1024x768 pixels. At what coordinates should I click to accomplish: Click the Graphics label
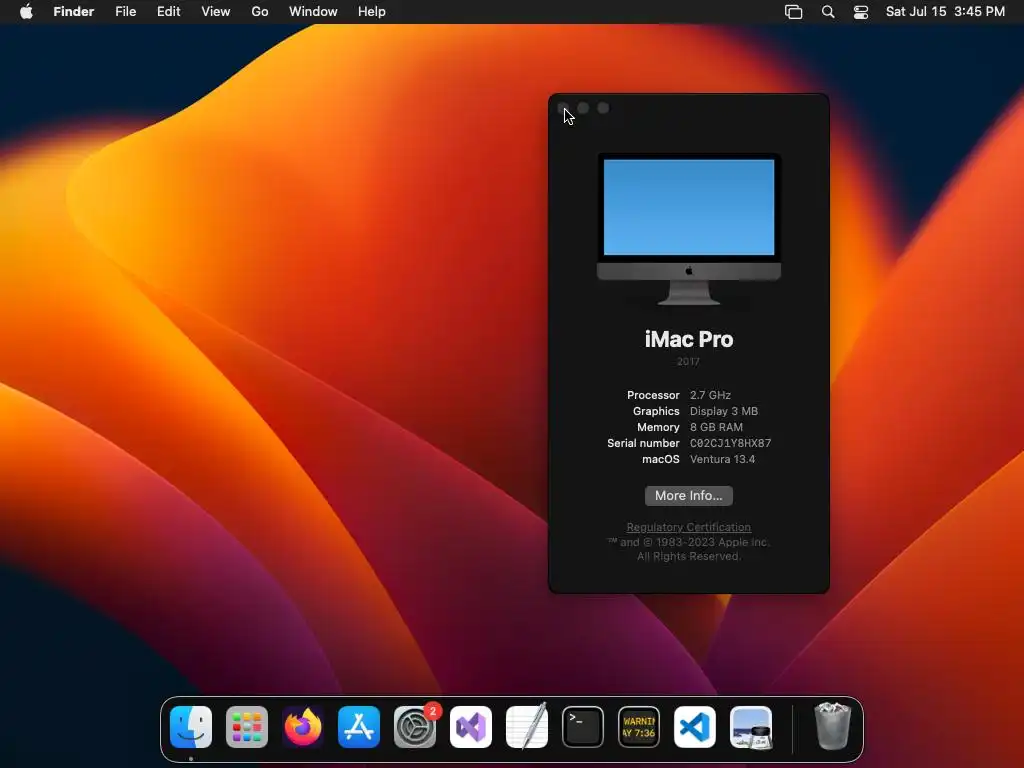tap(656, 411)
